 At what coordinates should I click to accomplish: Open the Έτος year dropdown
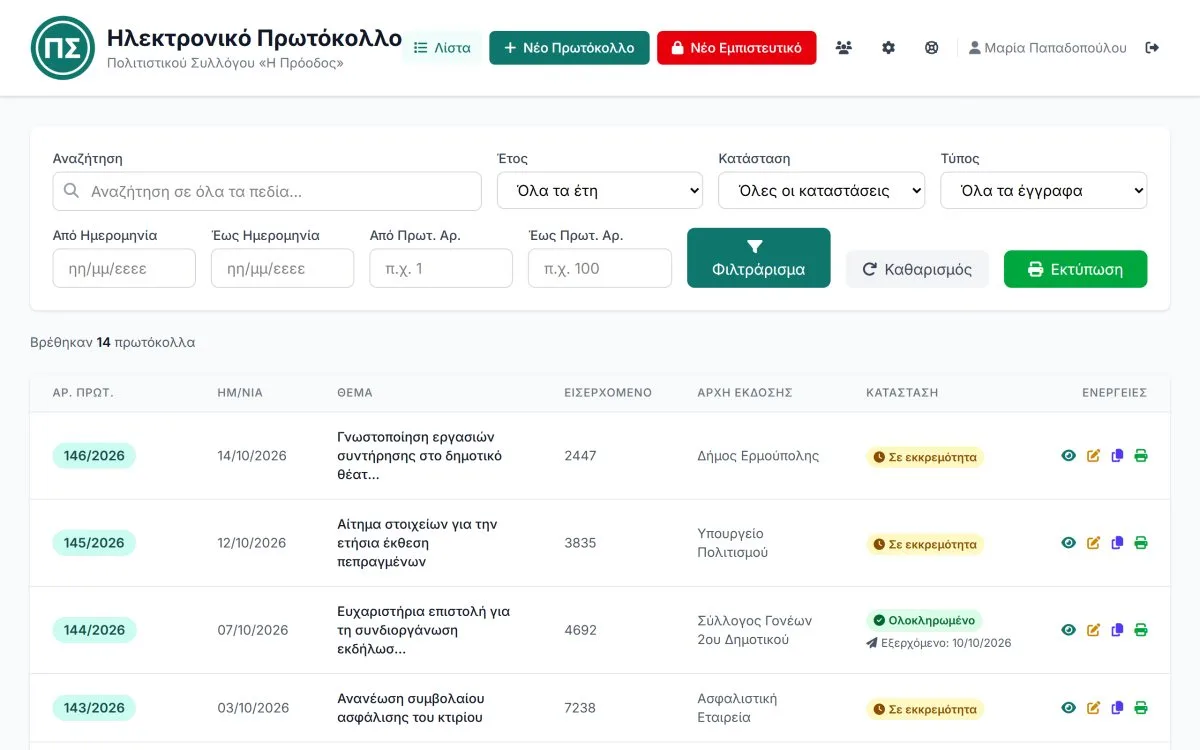[600, 190]
